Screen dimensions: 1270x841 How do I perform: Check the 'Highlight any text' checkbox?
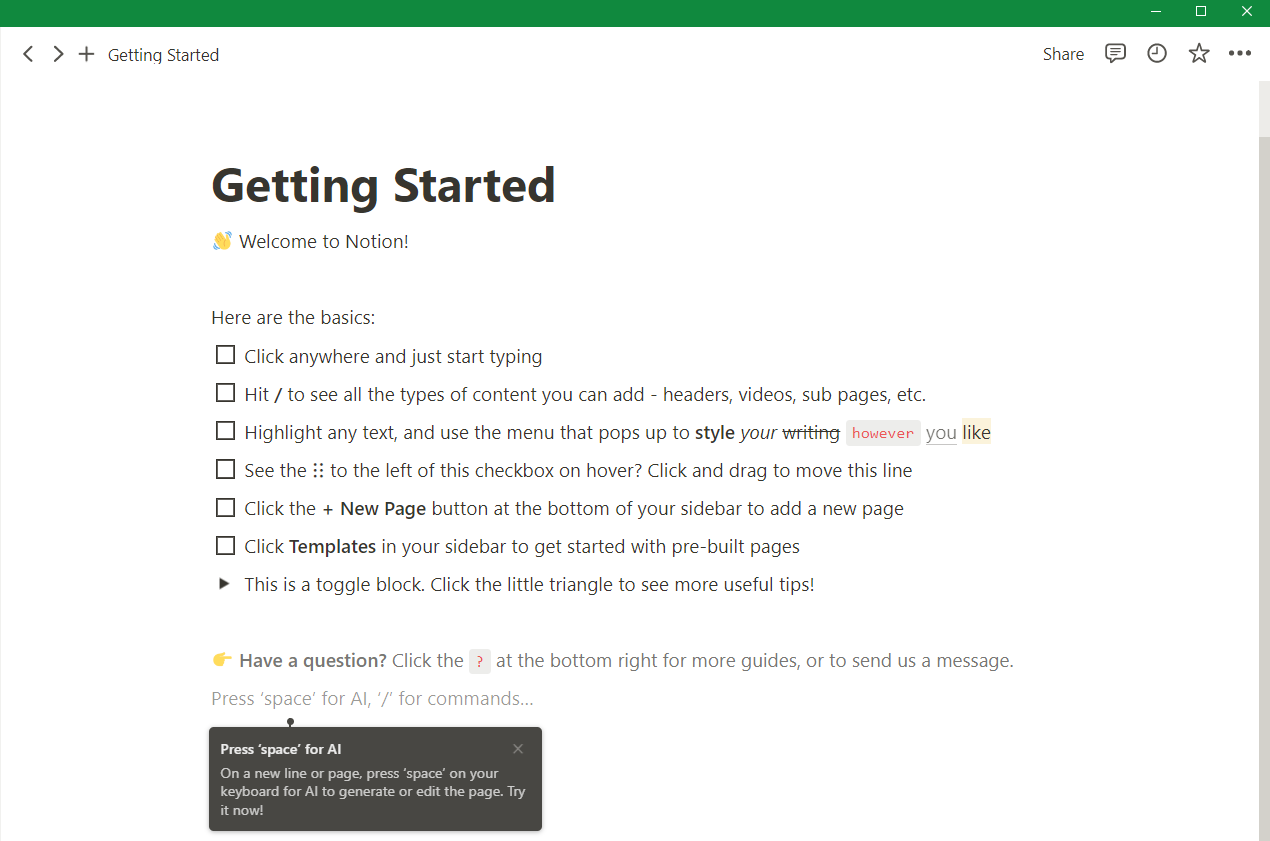coord(225,431)
